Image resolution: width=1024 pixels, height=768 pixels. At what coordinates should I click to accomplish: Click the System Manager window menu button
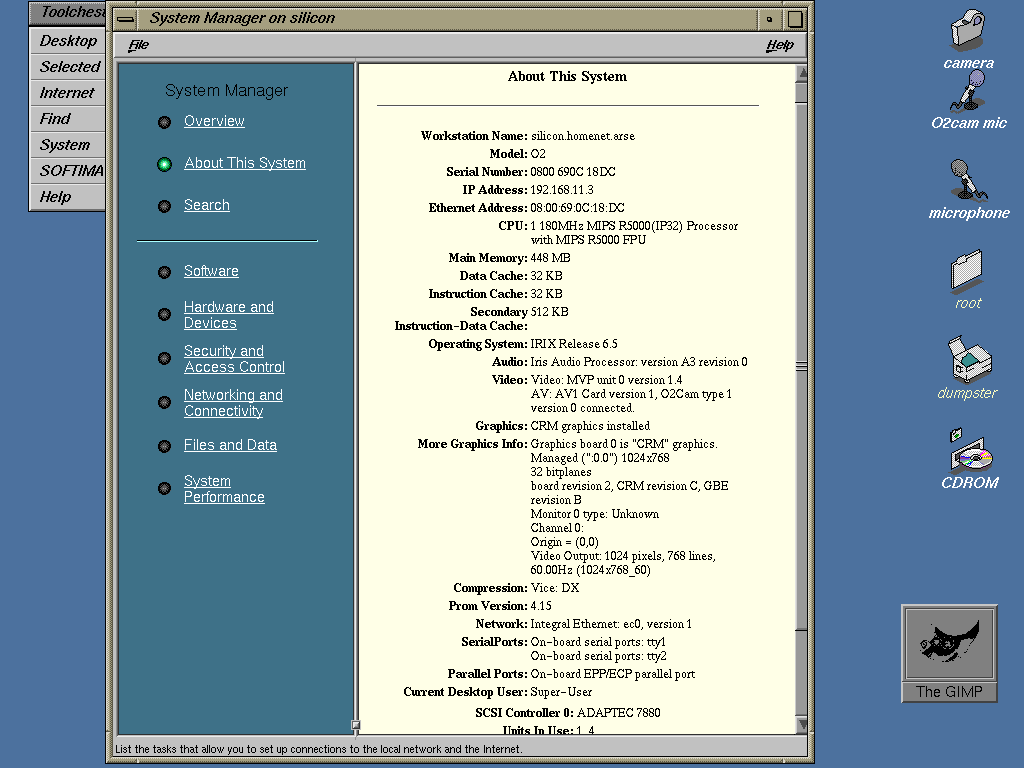click(124, 18)
